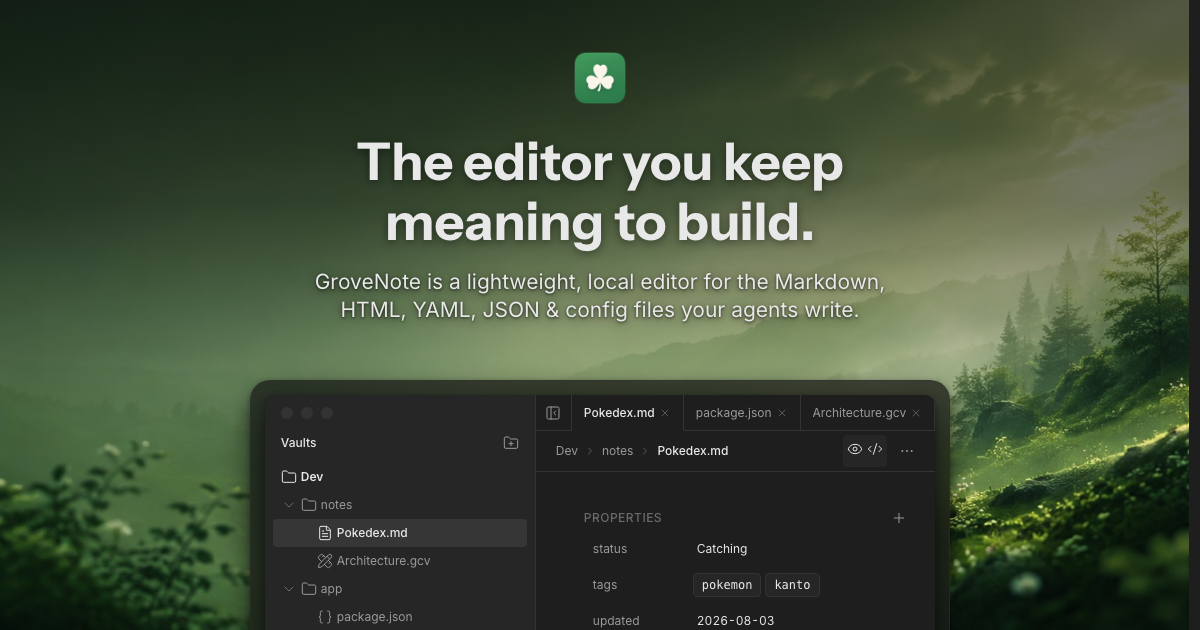This screenshot has width=1200, height=630.
Task: Select the Dev vault folder
Action: pos(400,477)
